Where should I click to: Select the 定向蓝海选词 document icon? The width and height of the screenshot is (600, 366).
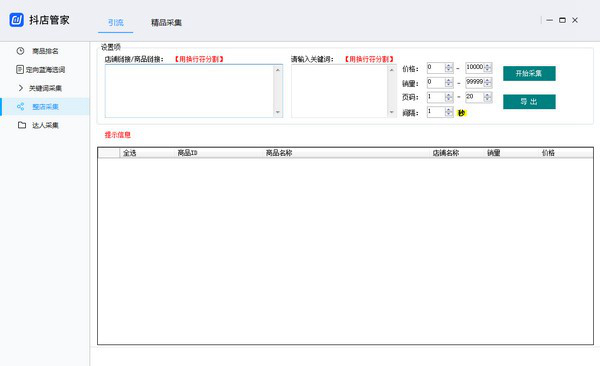pyautogui.click(x=20, y=69)
